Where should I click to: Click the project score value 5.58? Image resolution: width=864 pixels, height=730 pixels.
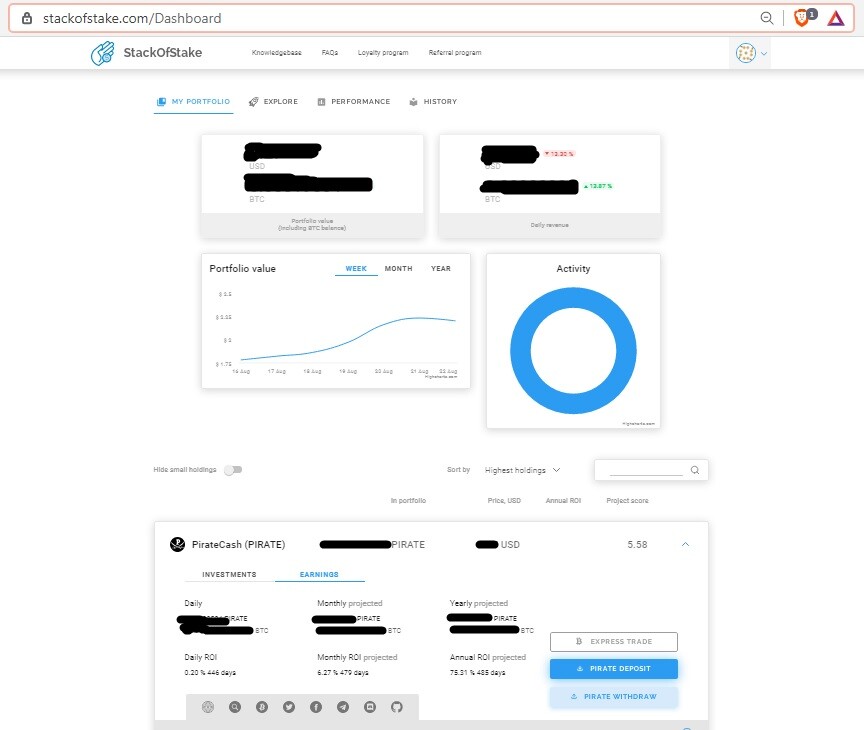tap(637, 544)
